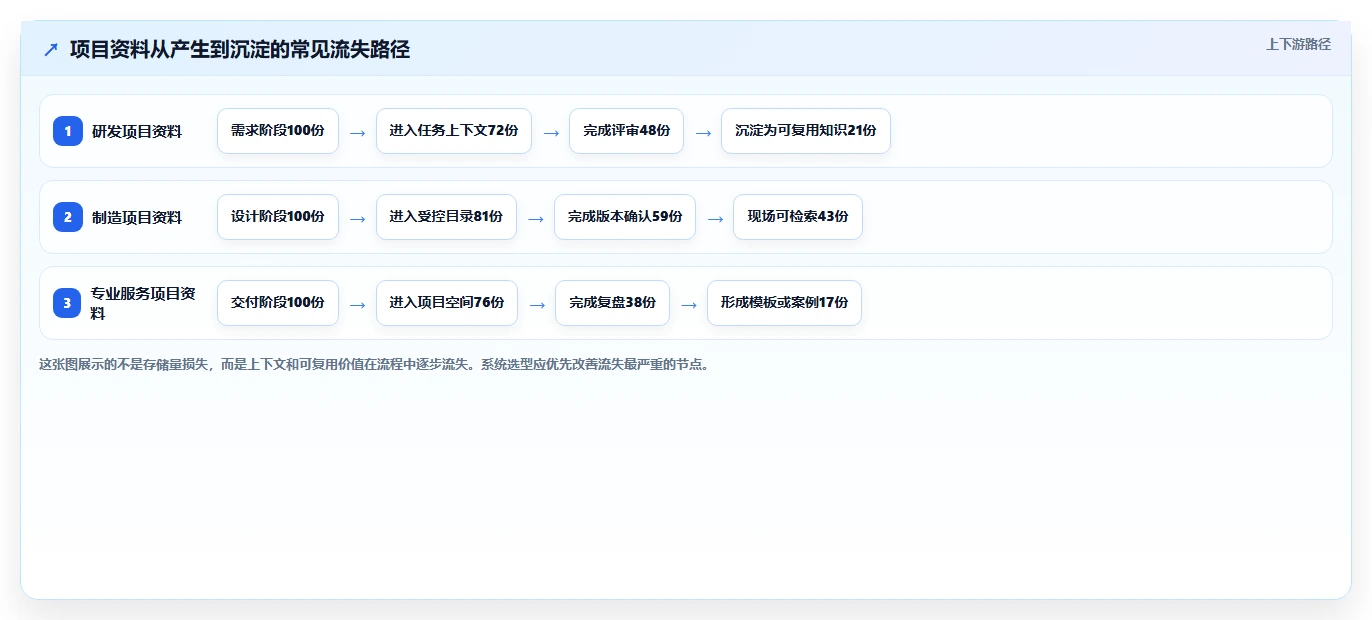Click the 交付阶段100份 step box
This screenshot has width=1372, height=620.
tap(278, 303)
